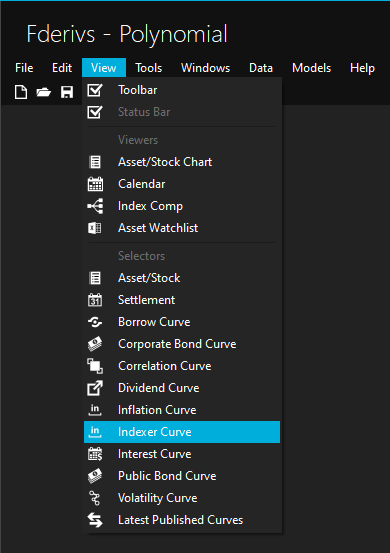Click the Save disk toolbar icon
Screen dimensions: 390x553
pos(67,92)
